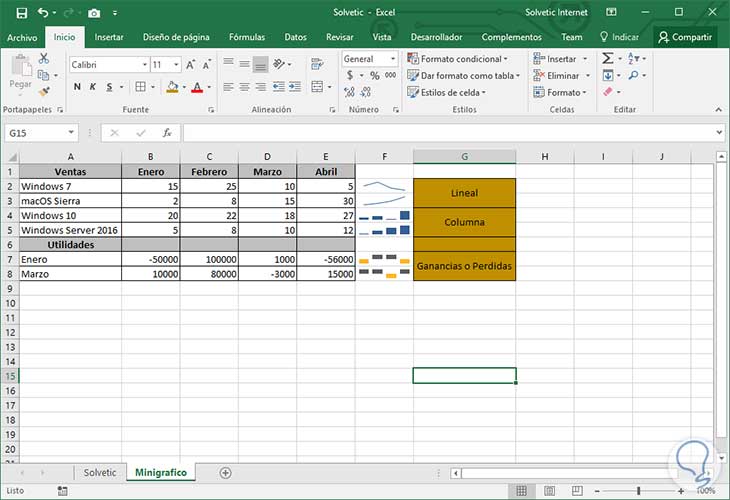The image size is (730, 500).
Task: Open the Archivo tab
Action: (22, 37)
